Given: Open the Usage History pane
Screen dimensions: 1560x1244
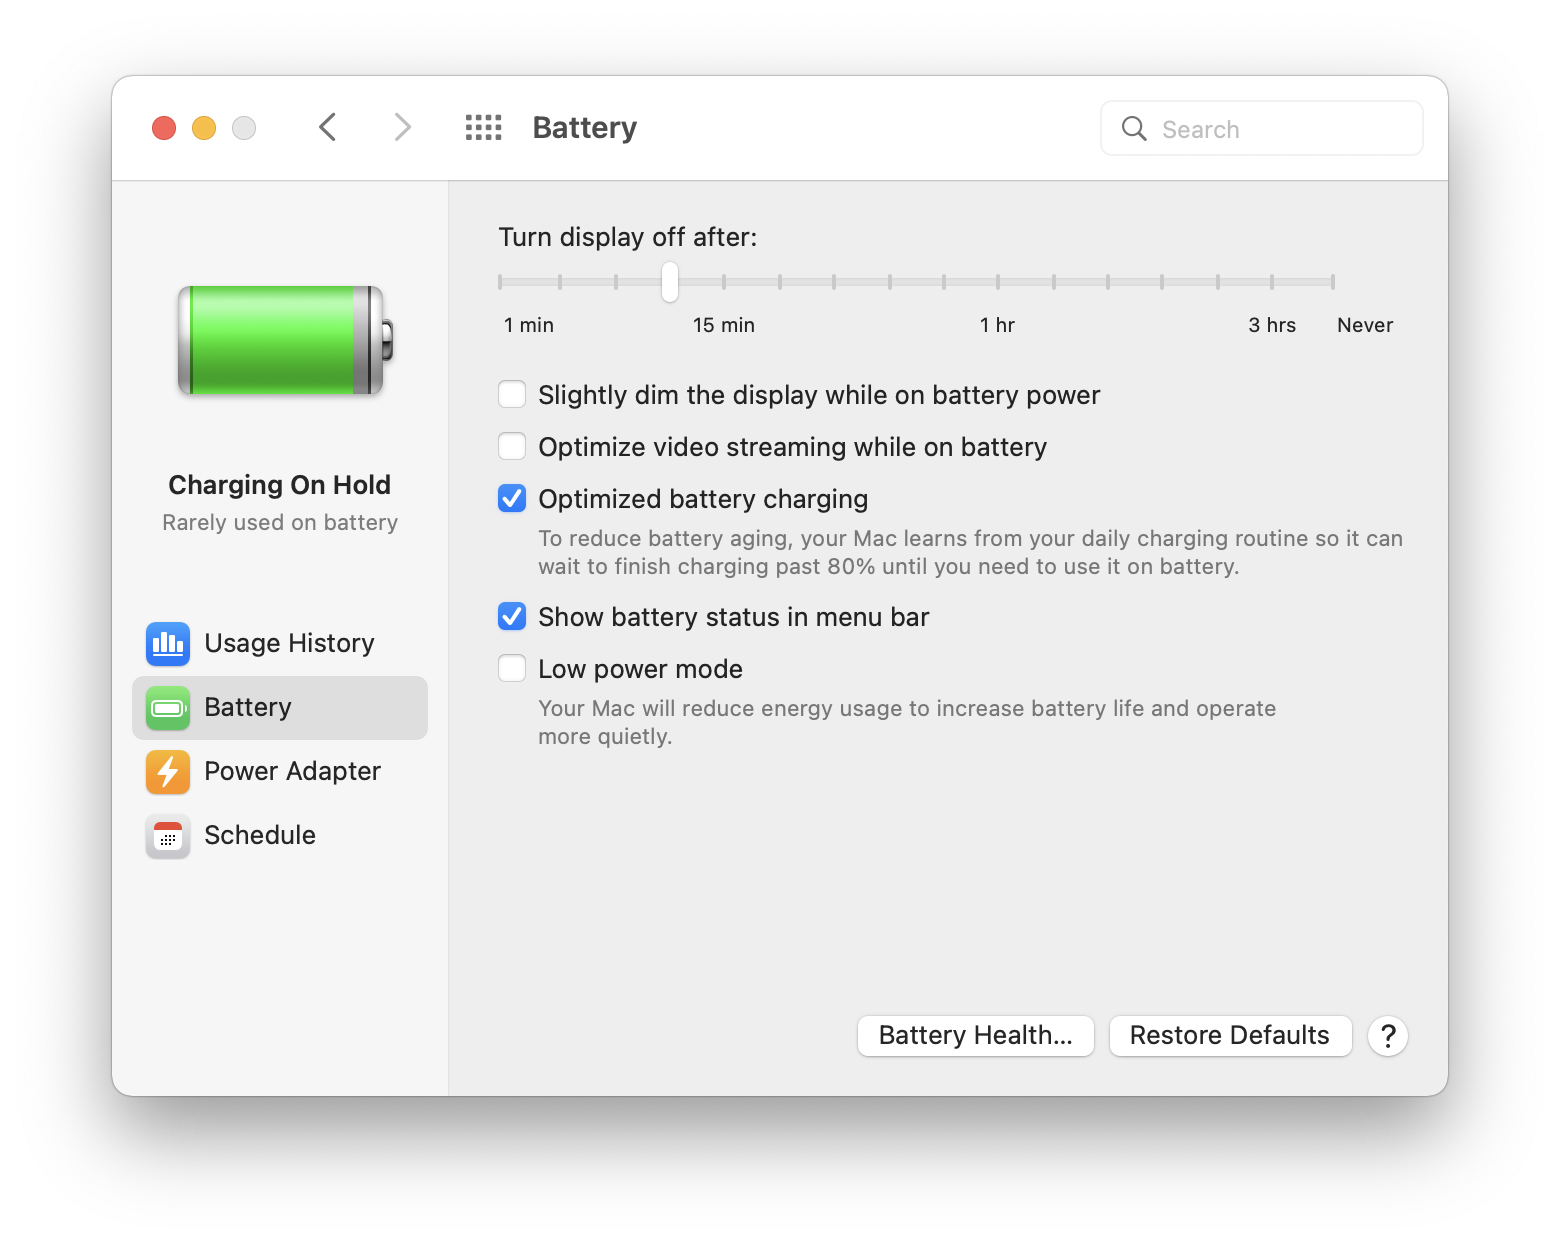Looking at the screenshot, I should coord(280,643).
